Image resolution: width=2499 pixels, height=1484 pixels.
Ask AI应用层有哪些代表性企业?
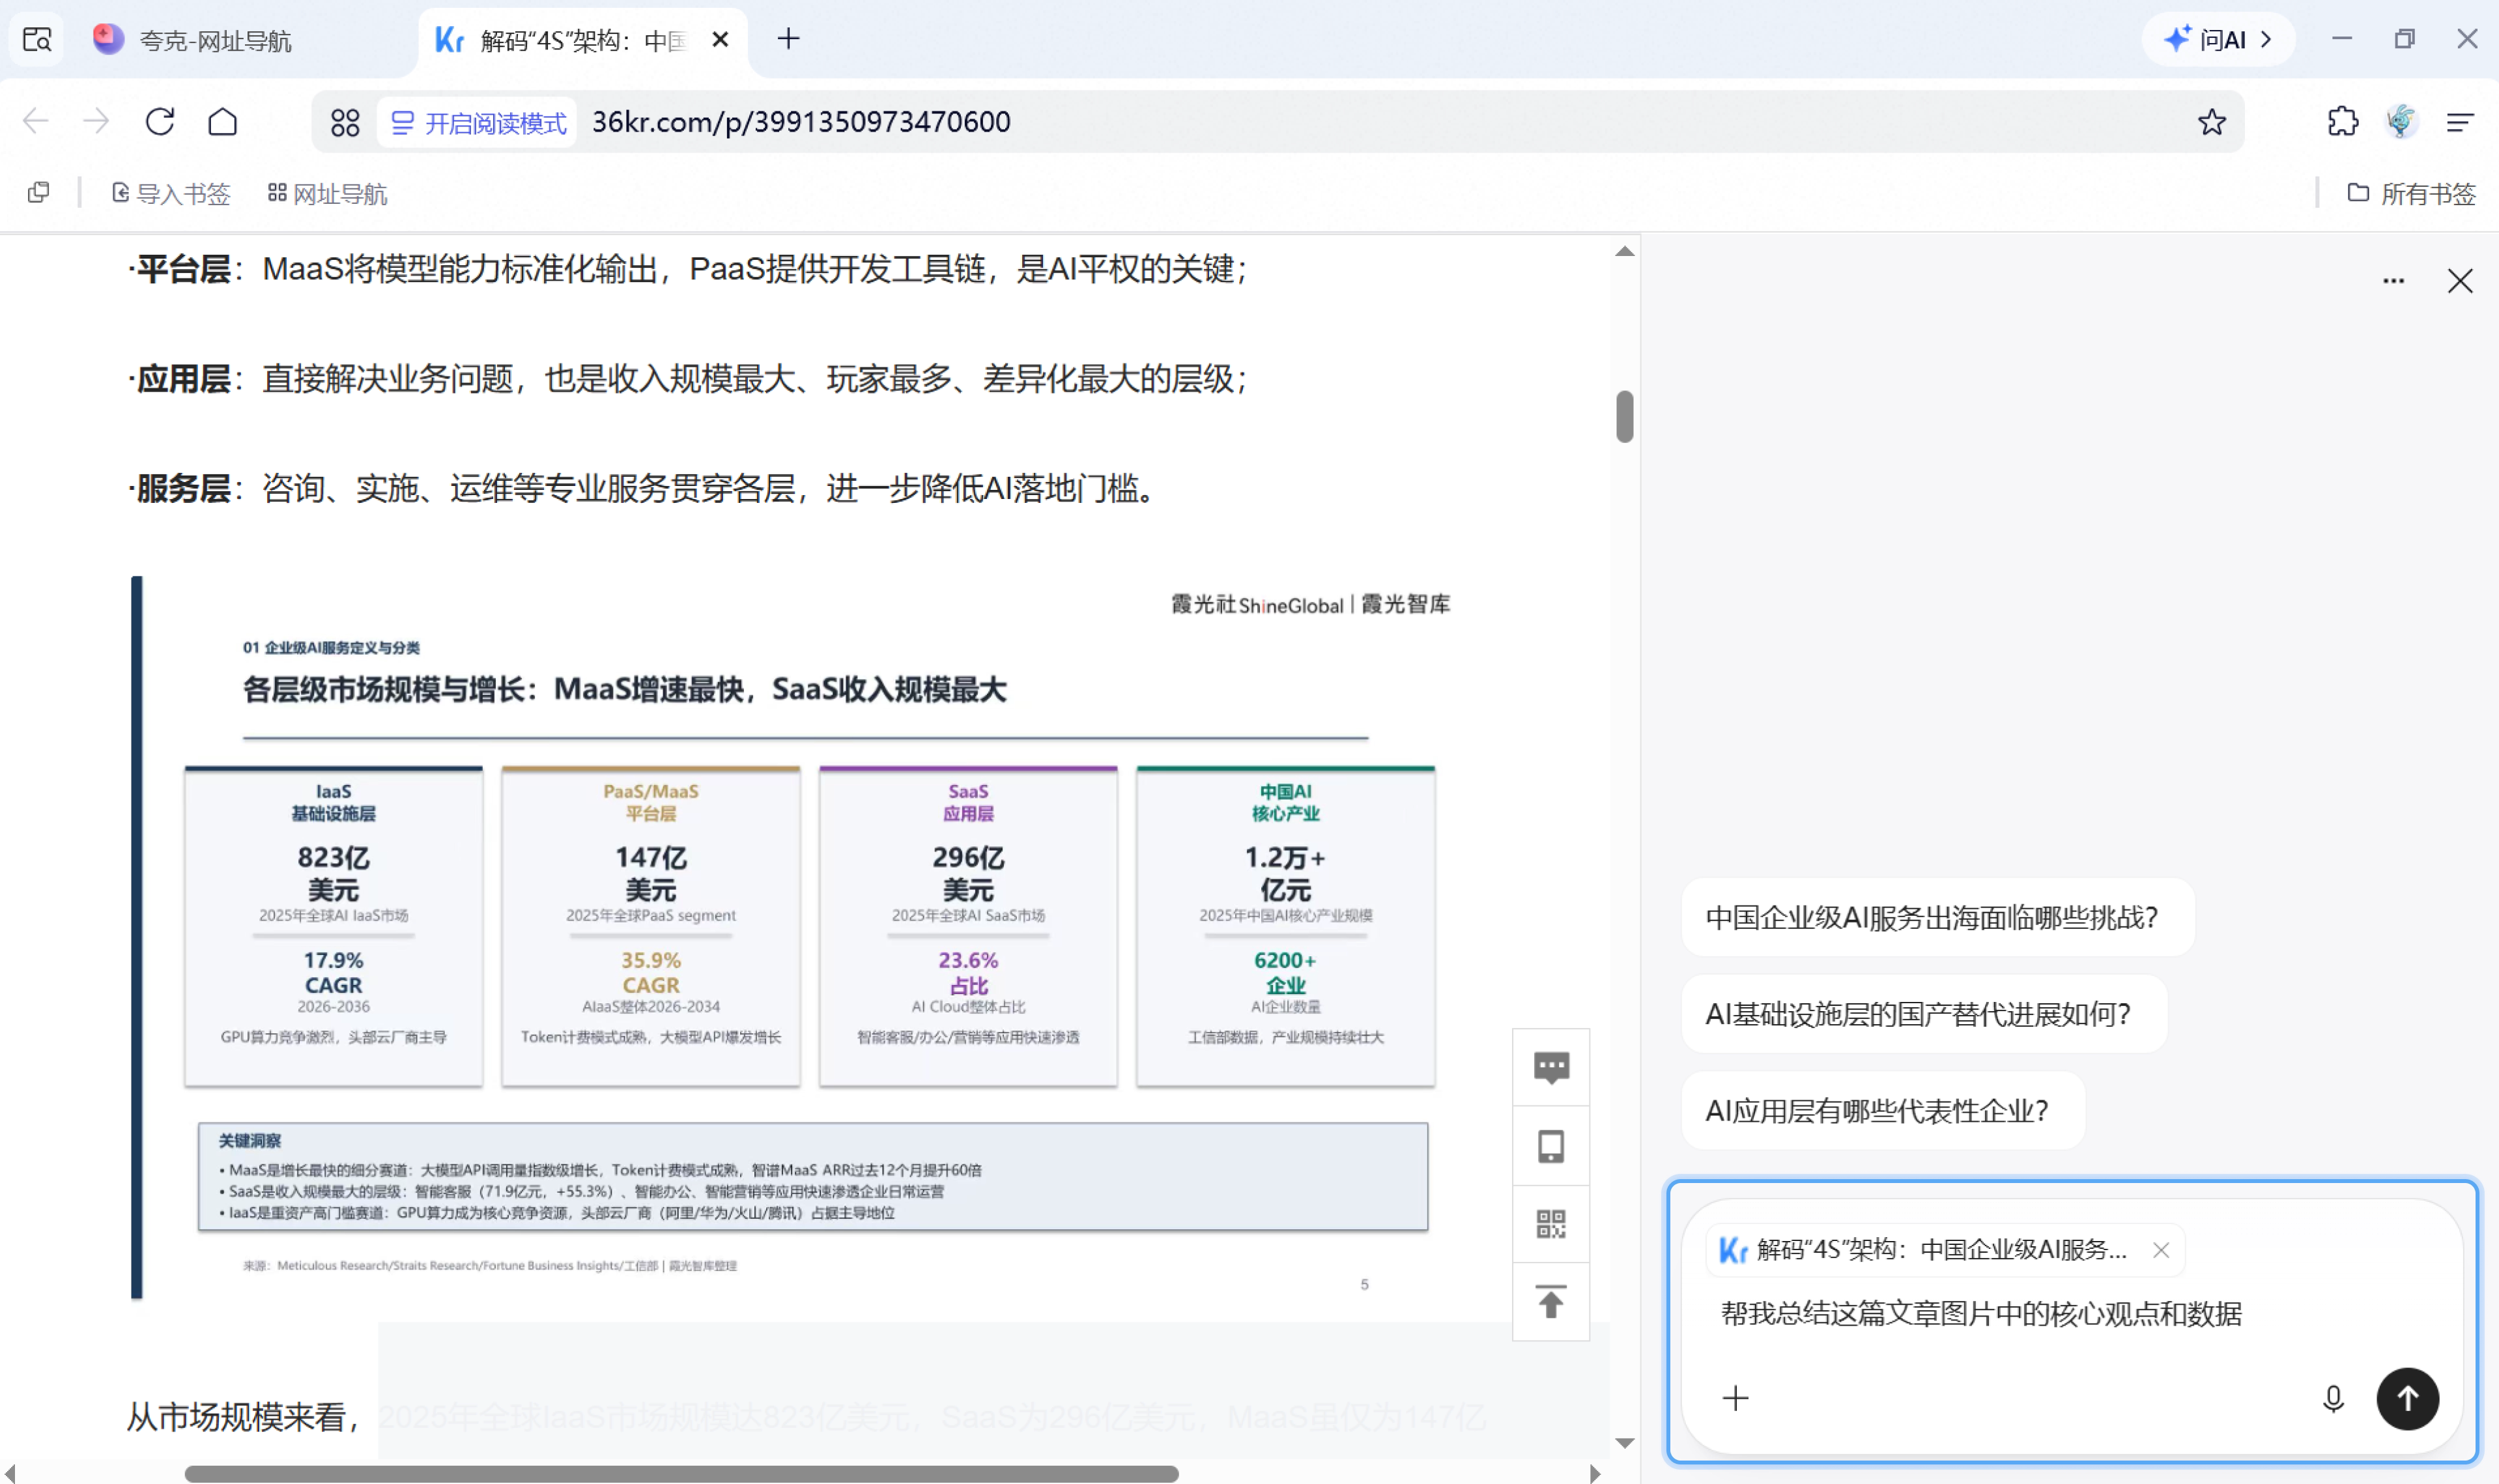pyautogui.click(x=1882, y=1111)
